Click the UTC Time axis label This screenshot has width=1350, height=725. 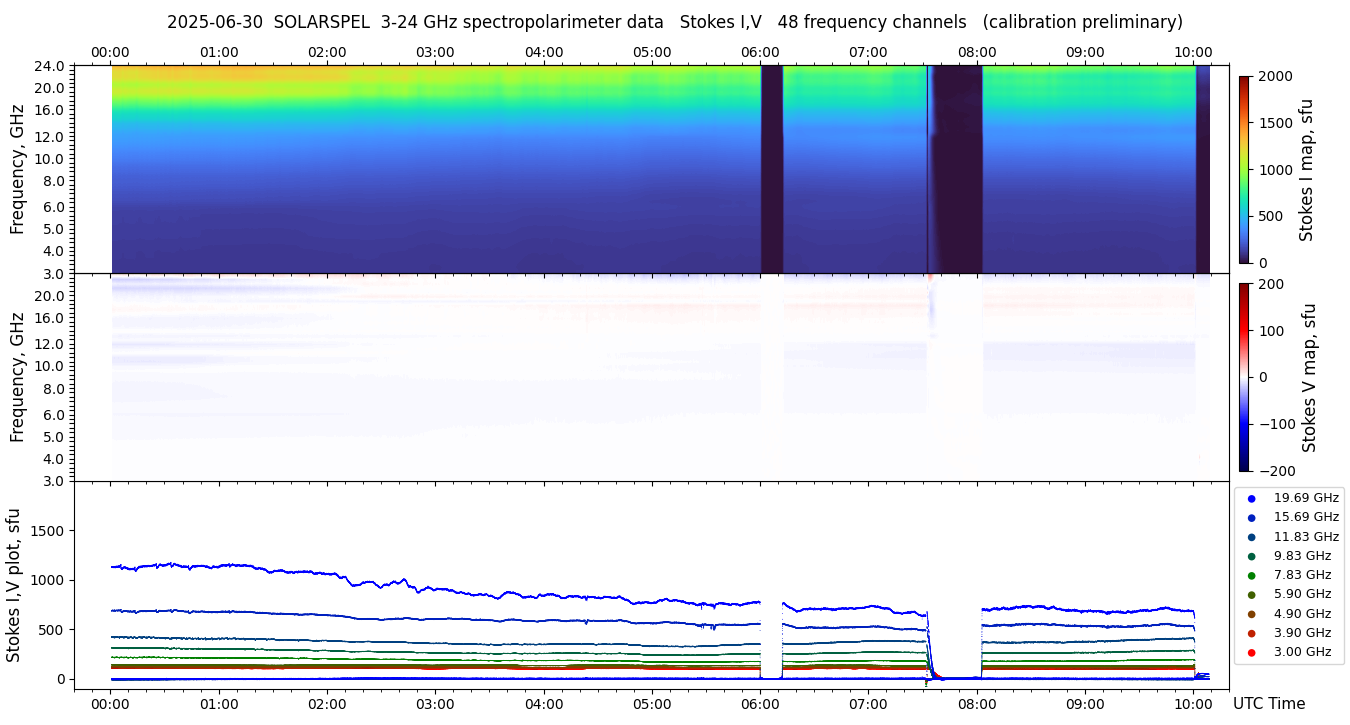(1268, 703)
